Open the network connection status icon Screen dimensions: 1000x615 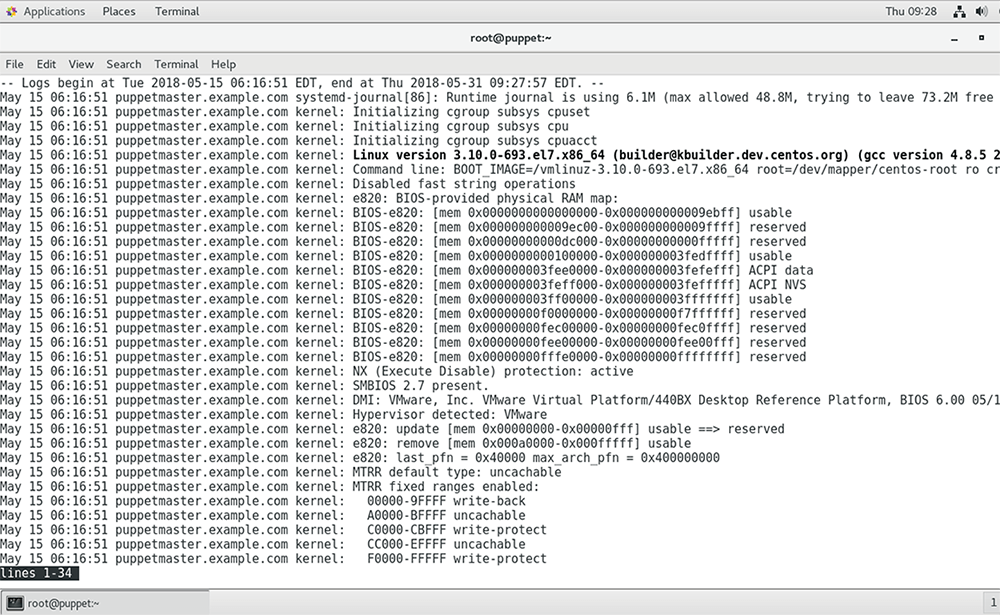pos(959,12)
